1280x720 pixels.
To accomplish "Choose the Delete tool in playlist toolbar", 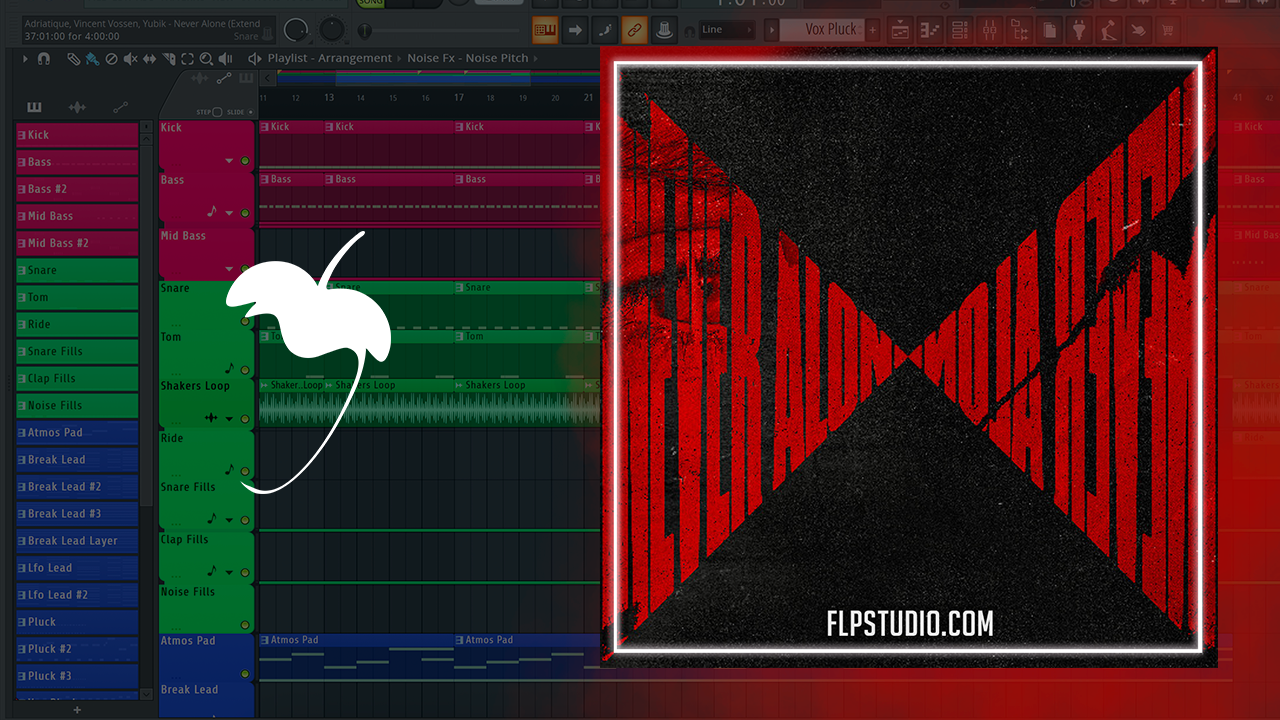I will 111,59.
